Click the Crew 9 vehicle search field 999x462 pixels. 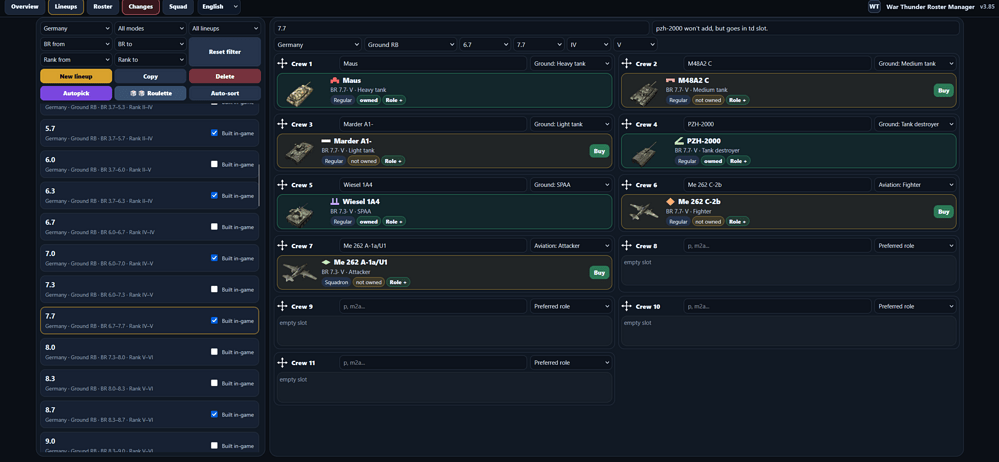(433, 307)
